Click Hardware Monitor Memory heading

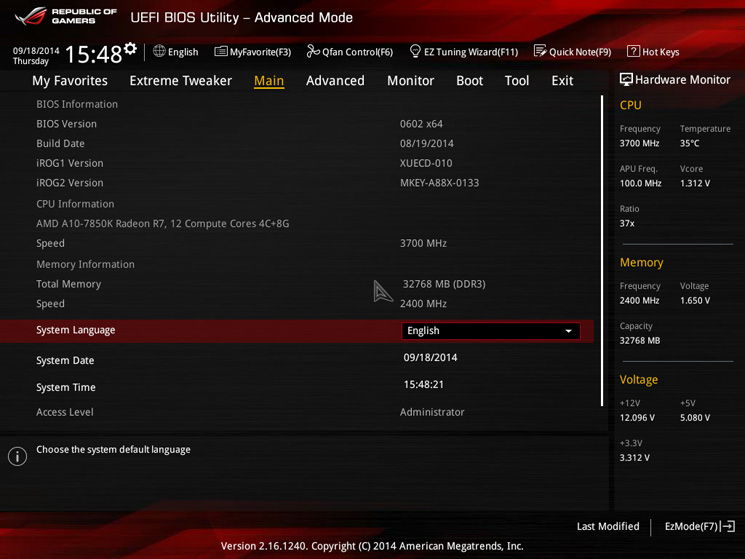[x=641, y=263]
